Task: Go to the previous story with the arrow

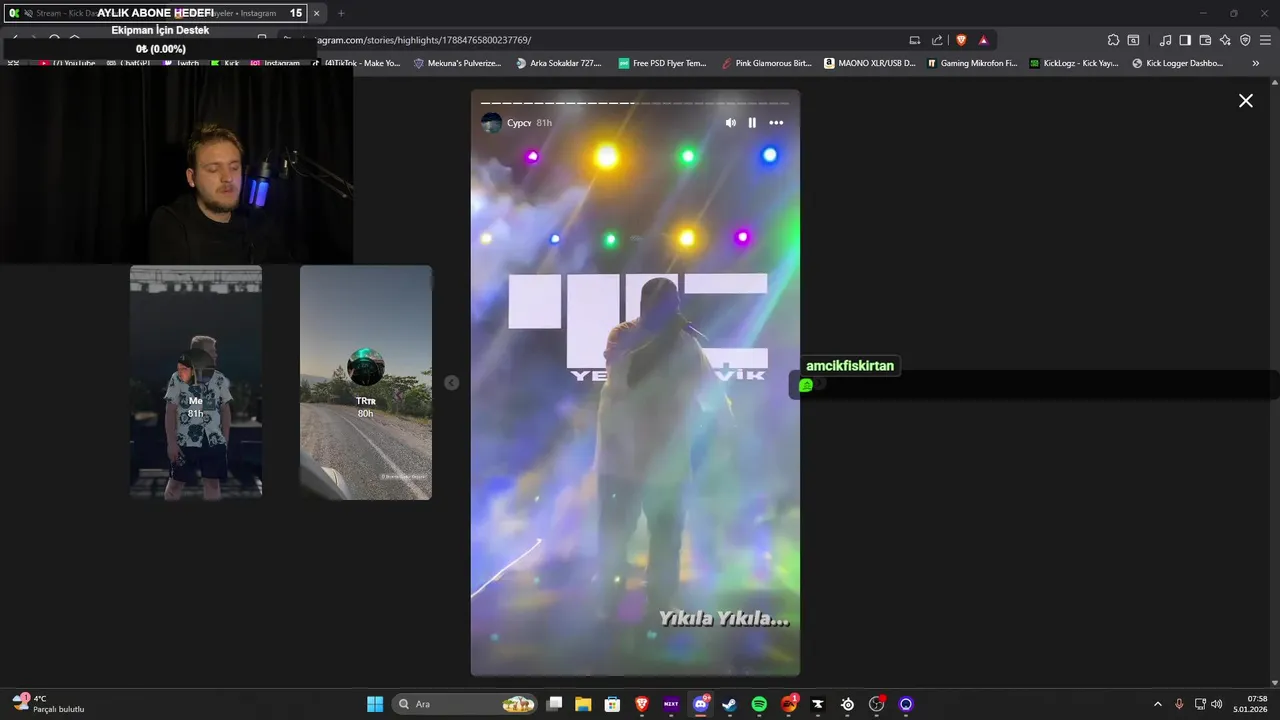Action: click(452, 383)
